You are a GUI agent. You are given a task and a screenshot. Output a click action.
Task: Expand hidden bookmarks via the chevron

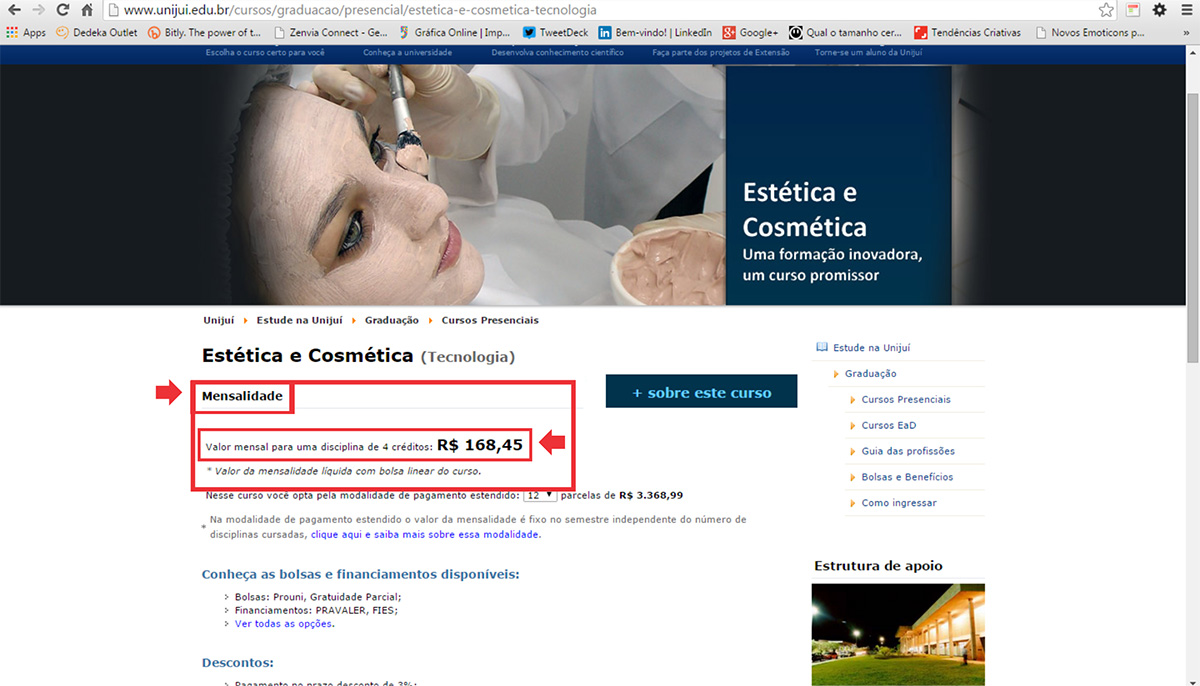point(1188,32)
